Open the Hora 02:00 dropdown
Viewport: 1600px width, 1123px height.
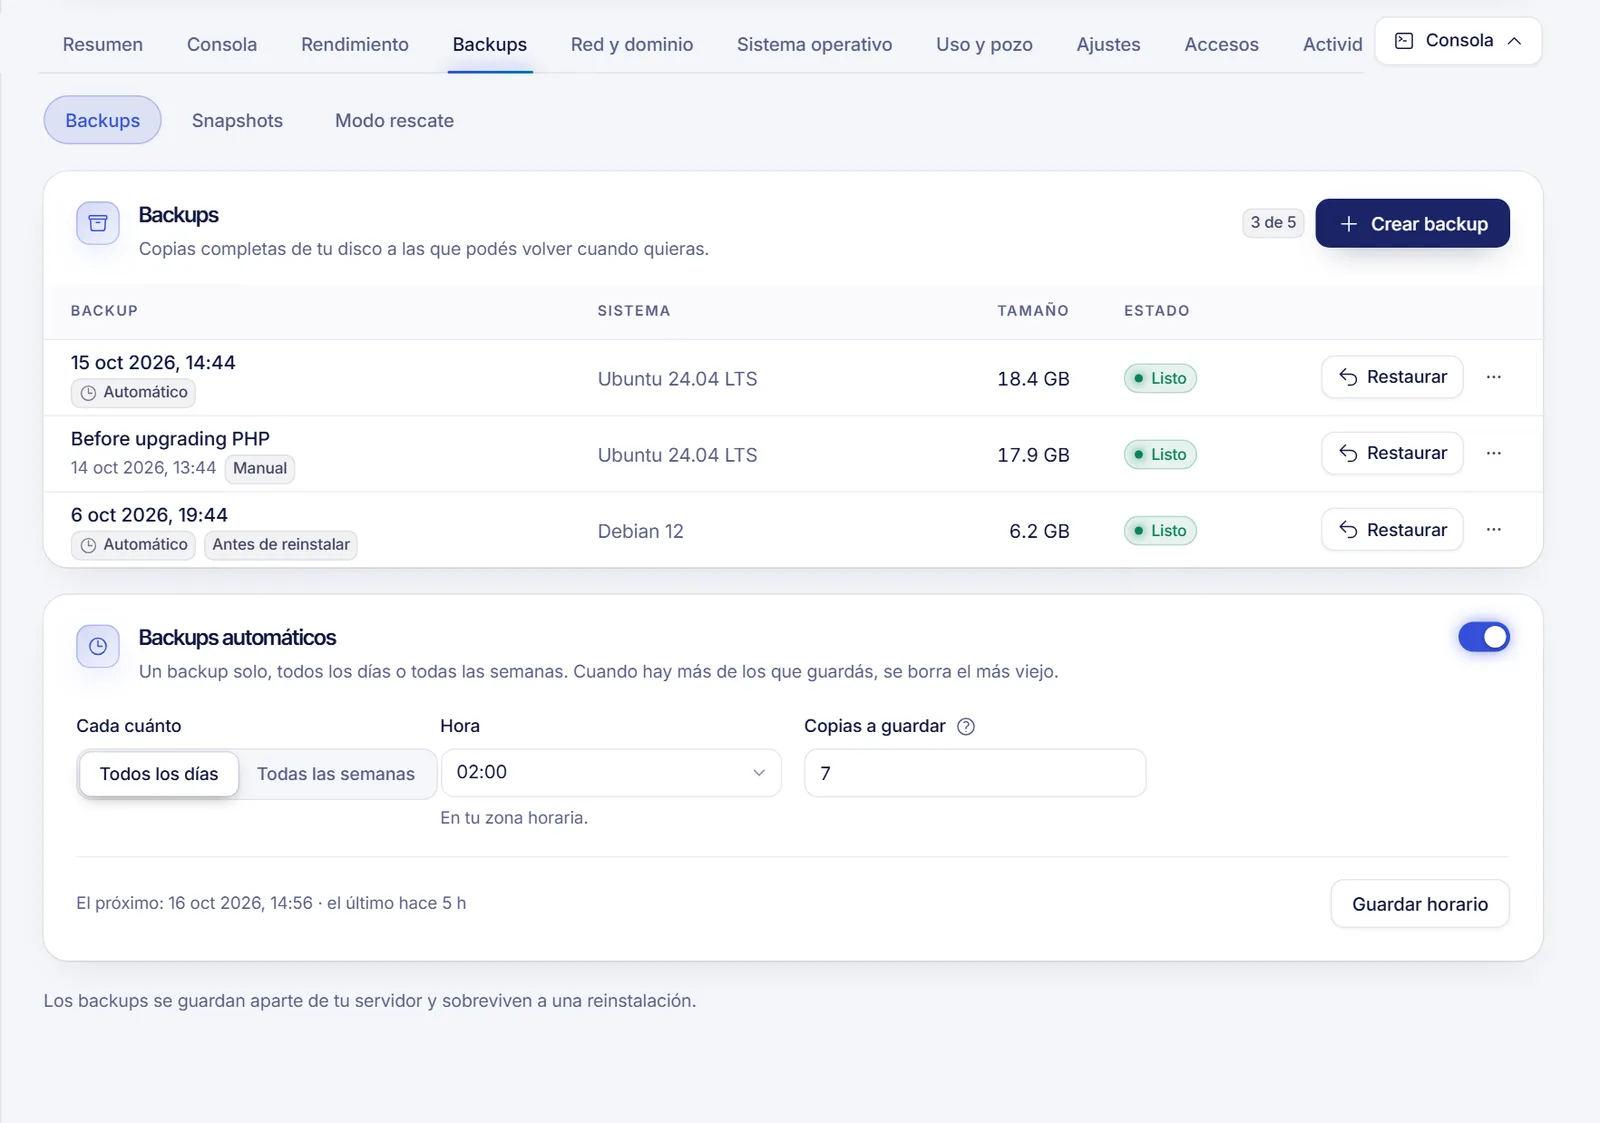point(611,773)
